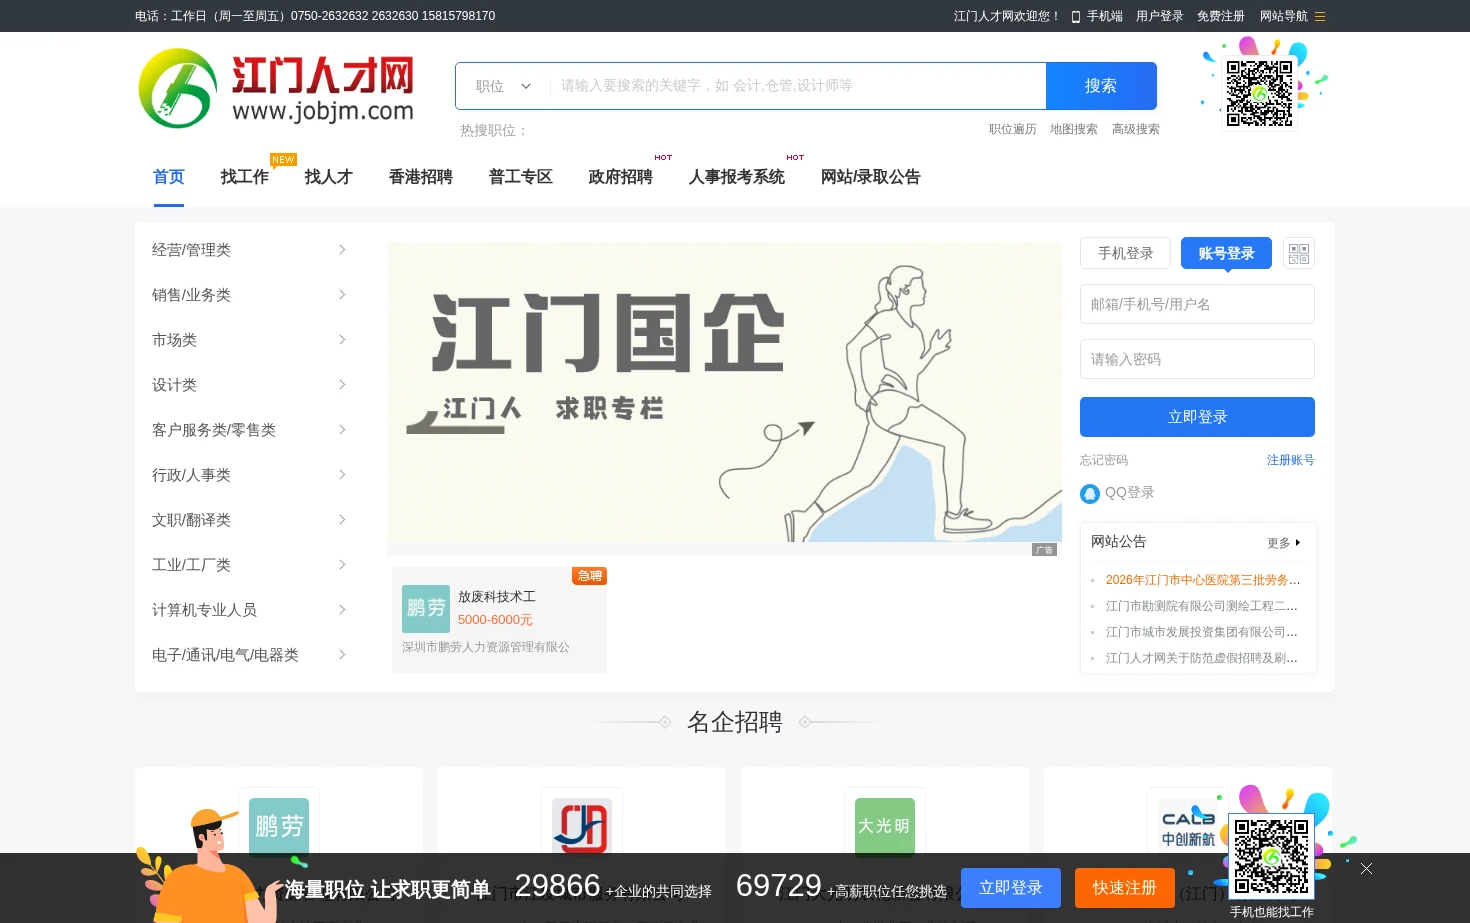Click the 手机端 phone icon
The height and width of the screenshot is (923, 1470).
(1076, 17)
